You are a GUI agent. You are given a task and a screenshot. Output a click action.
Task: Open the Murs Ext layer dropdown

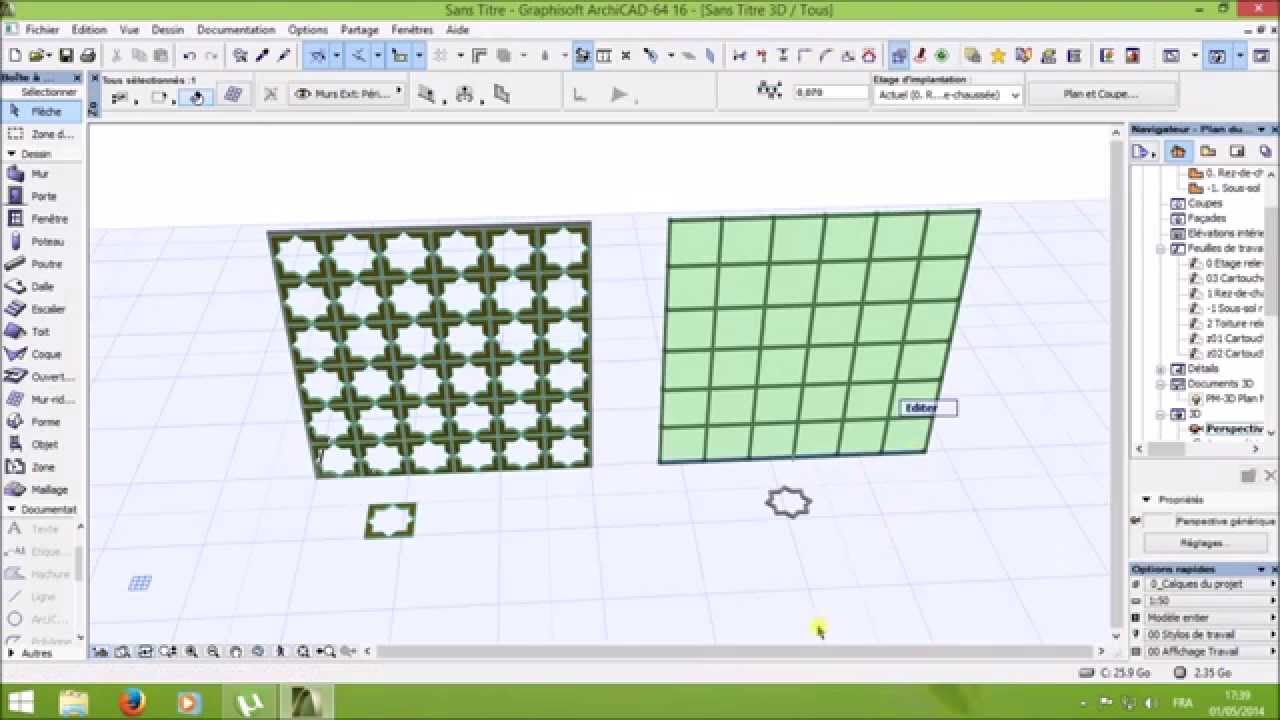pos(347,94)
